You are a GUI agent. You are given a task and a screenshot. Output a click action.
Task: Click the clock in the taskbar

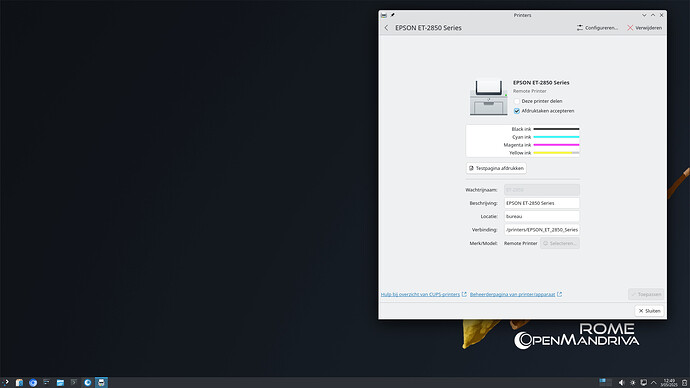(x=669, y=382)
